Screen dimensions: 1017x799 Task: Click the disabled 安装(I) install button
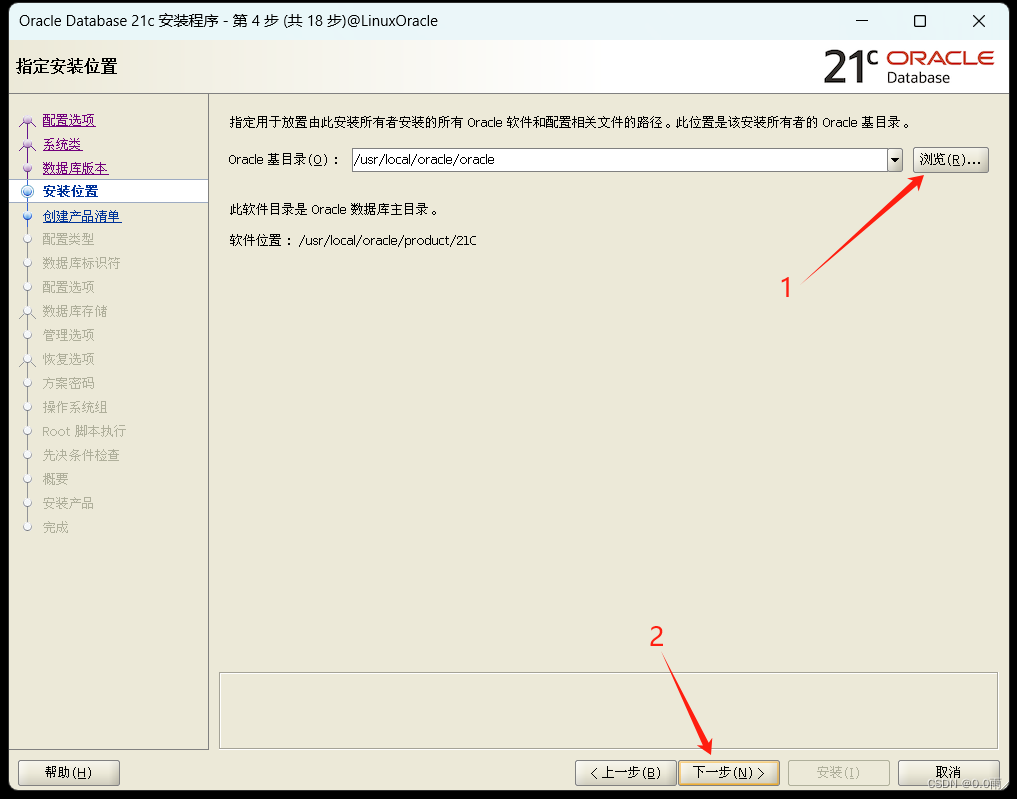pos(838,772)
